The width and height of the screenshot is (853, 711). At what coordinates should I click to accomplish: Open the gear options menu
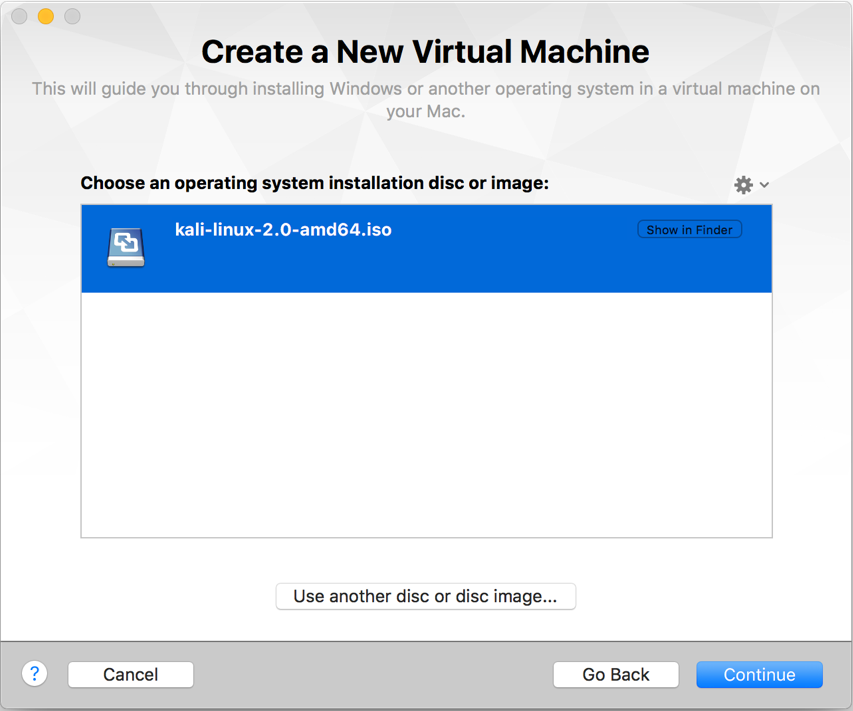[743, 185]
